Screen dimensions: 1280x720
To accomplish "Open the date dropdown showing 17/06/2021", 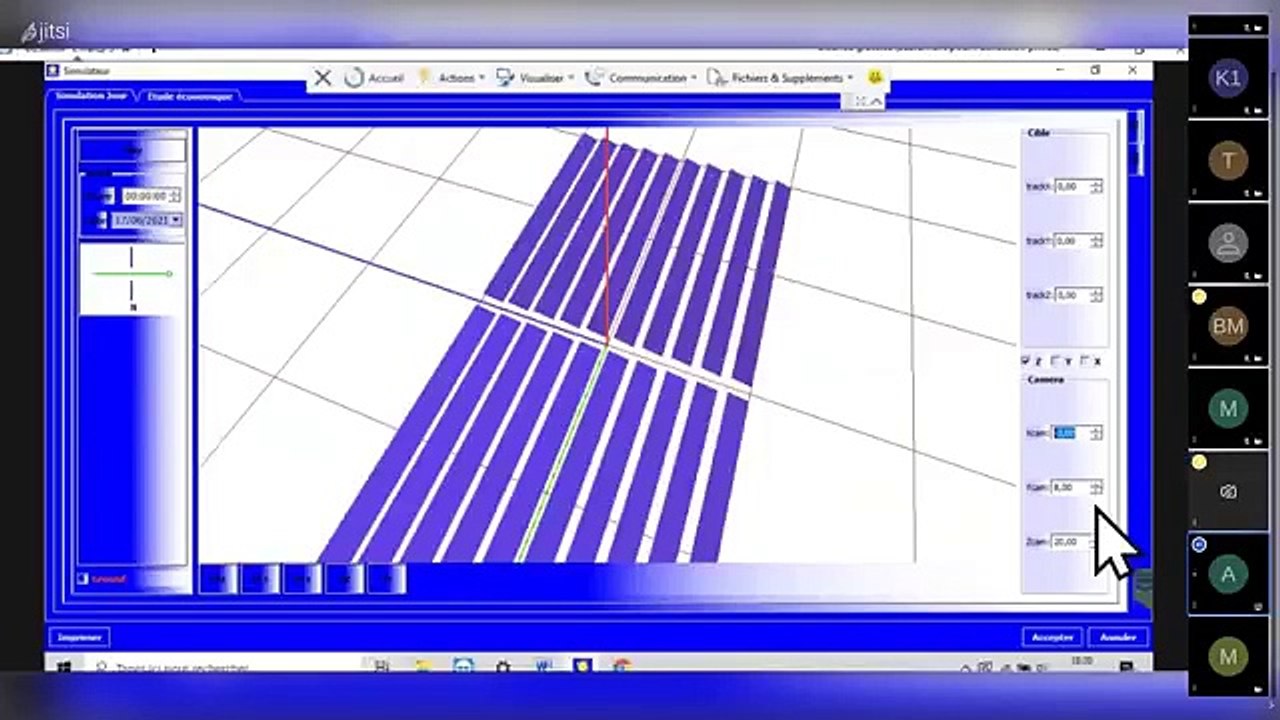I will [x=177, y=219].
